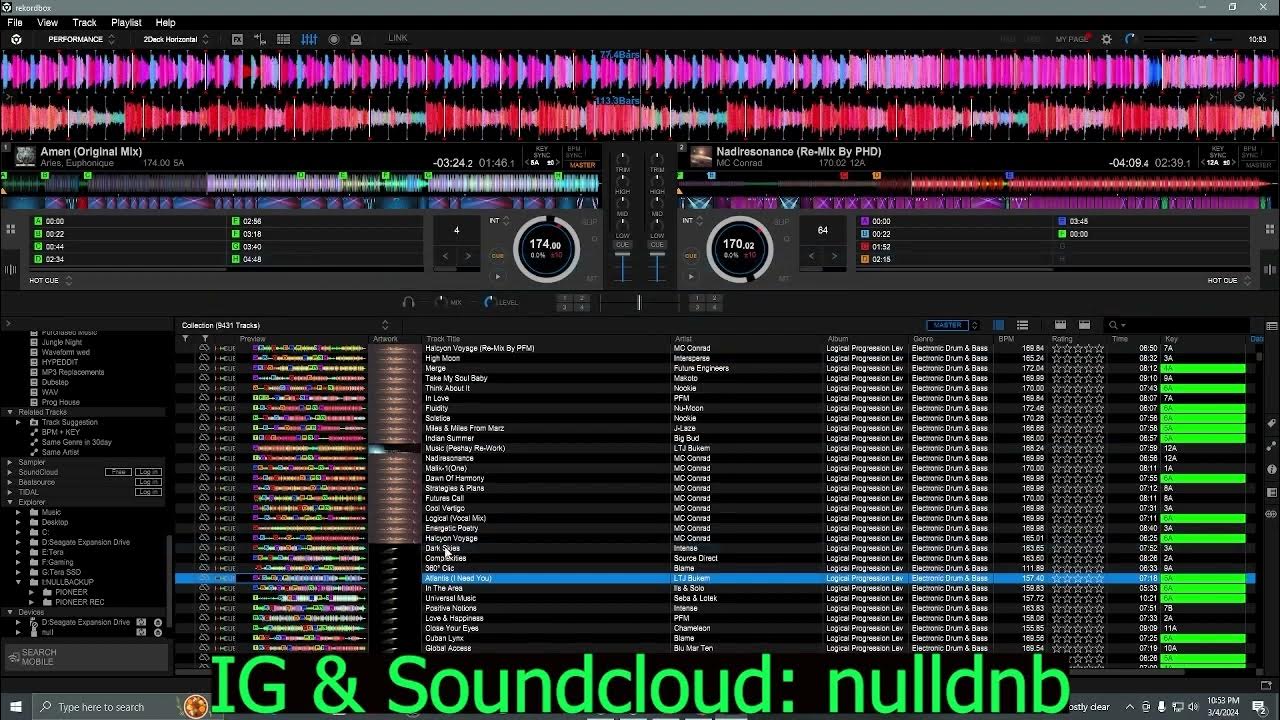This screenshot has height=720, width=1280.
Task: Select Atlantis (I Need You) track row
Action: click(x=715, y=578)
